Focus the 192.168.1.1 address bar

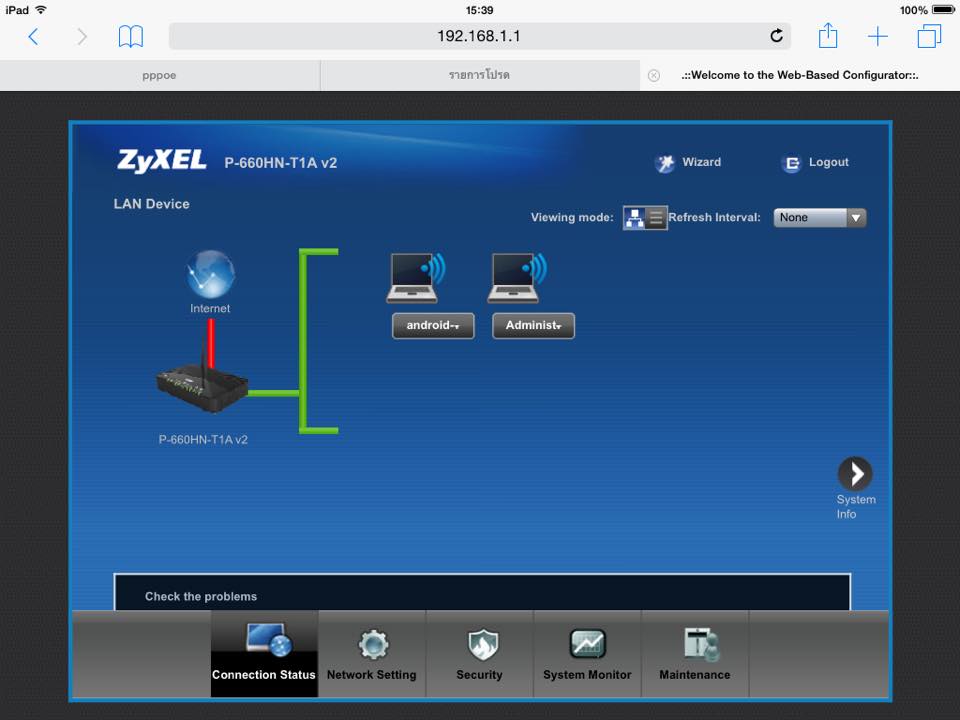coord(479,36)
